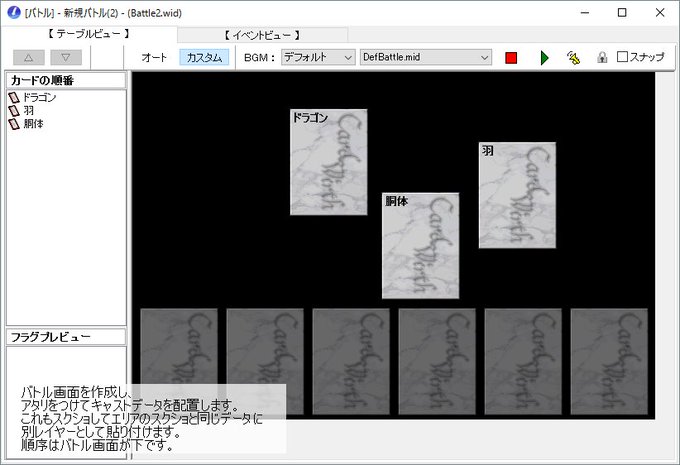Minimize the Battle2.wid window
680x465 pixels.
point(585,13)
